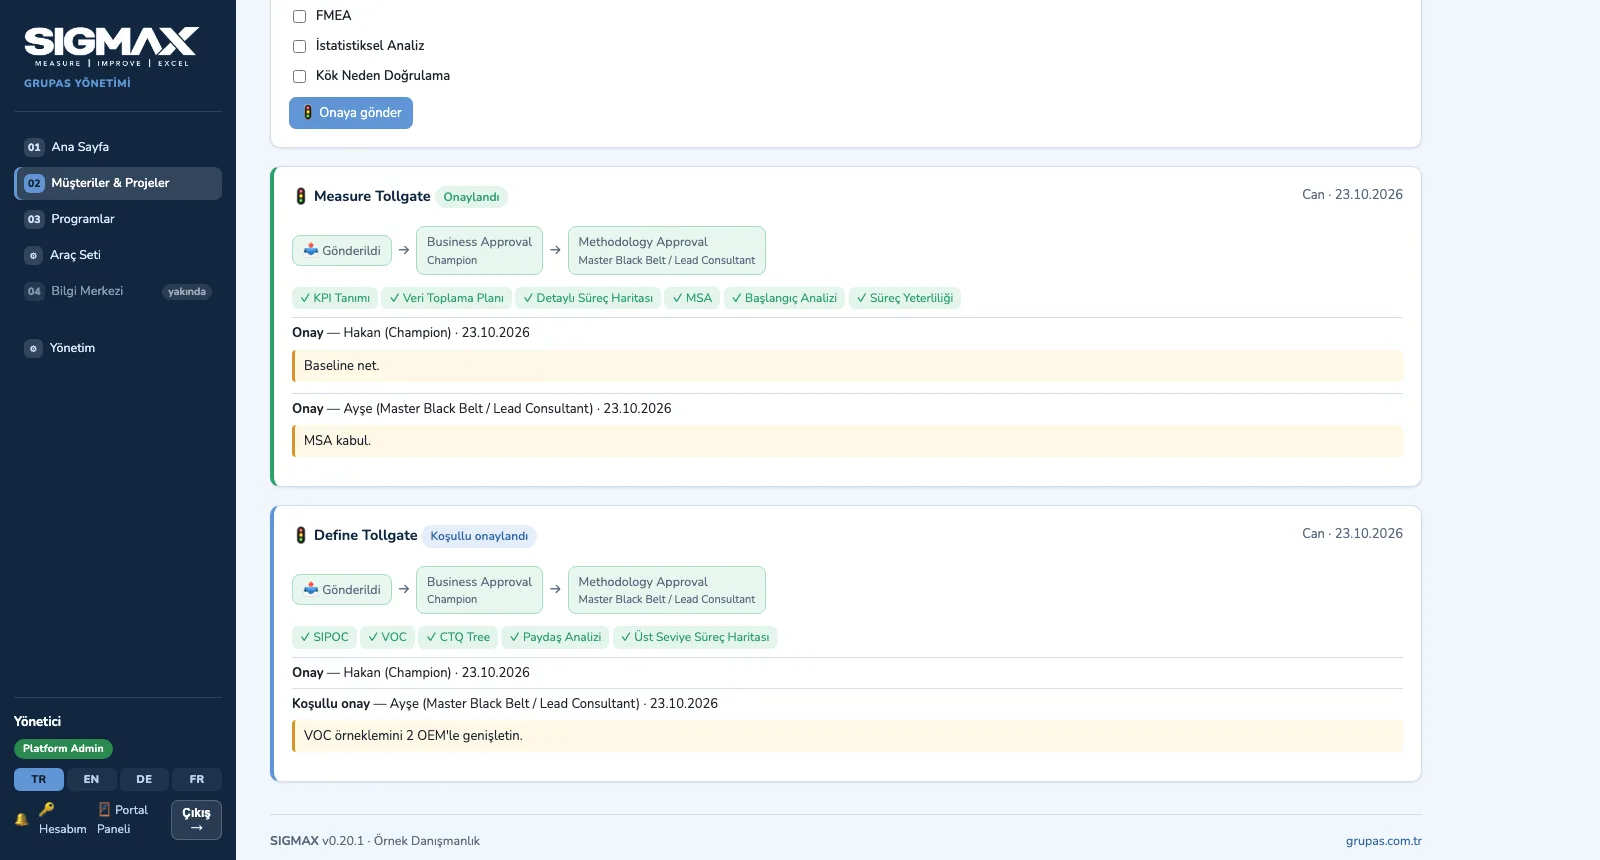
Task: Click checkmark on SIPOC chip
Action: pos(305,637)
